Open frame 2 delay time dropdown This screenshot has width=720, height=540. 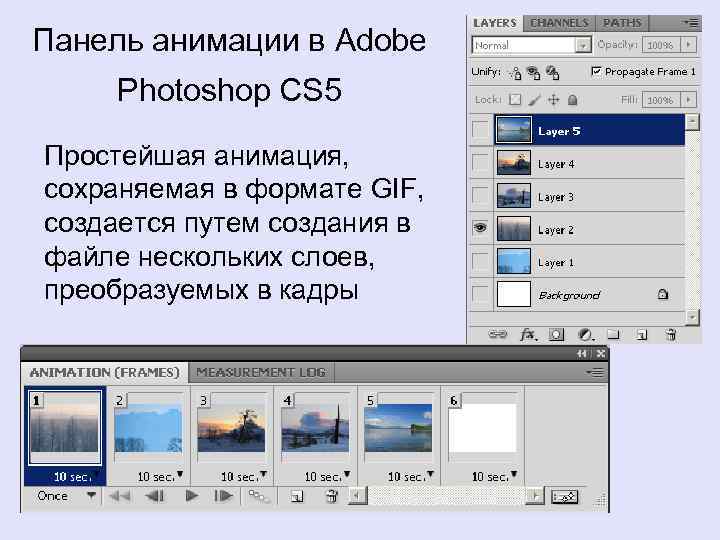[x=180, y=474]
